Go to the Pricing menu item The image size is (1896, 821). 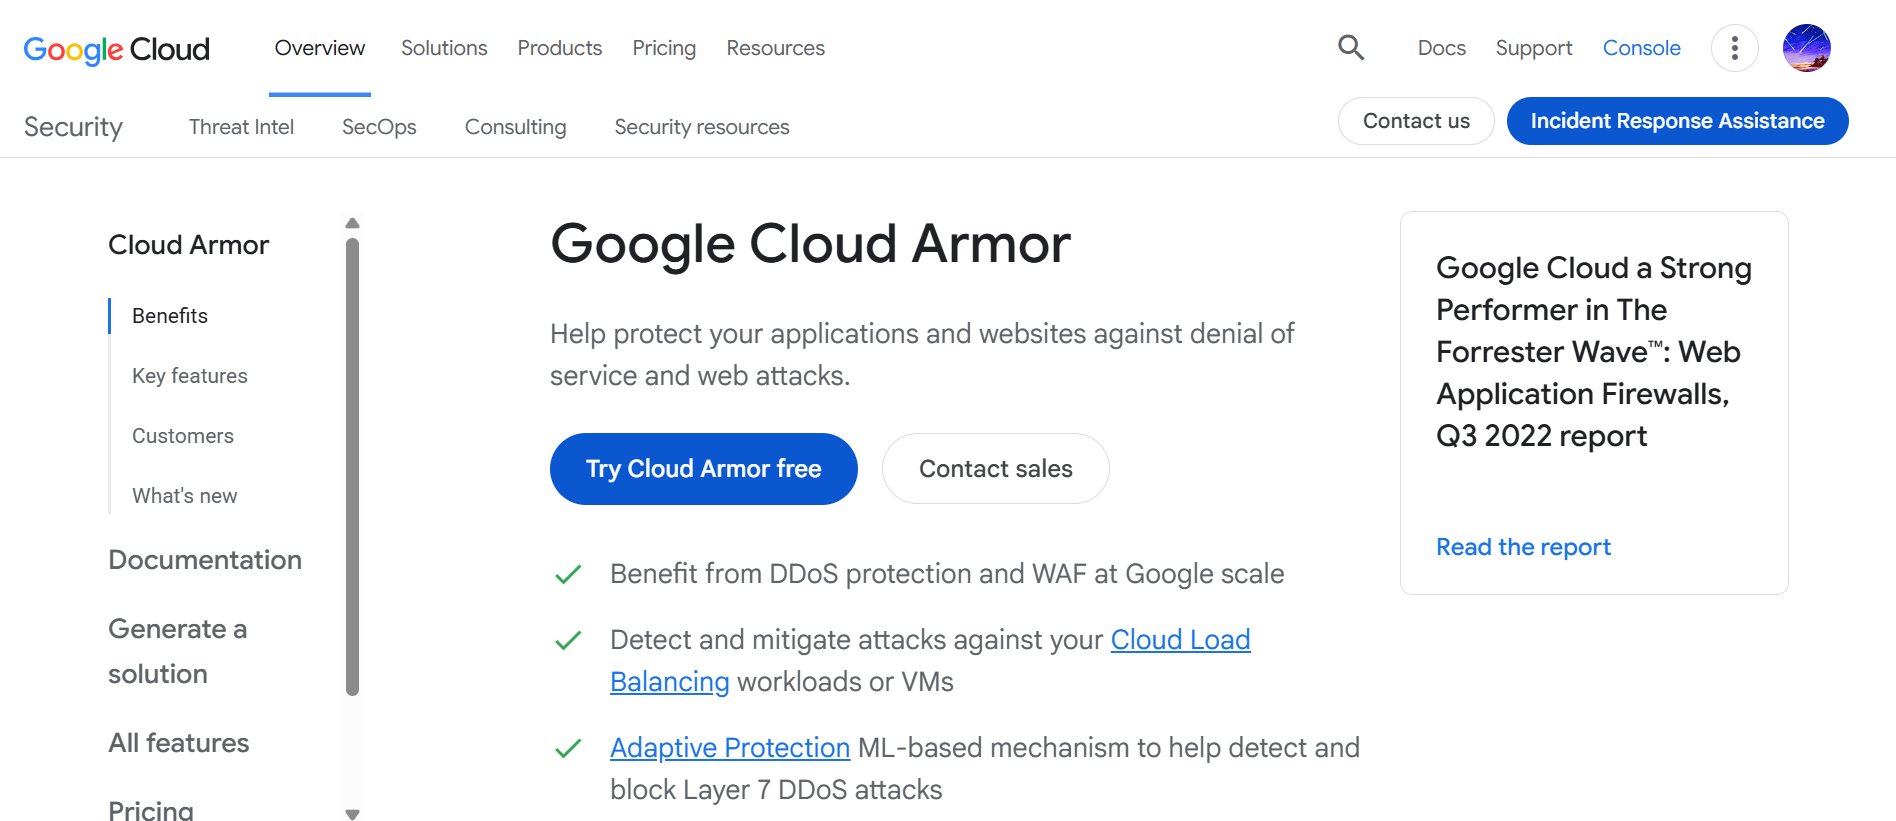point(664,48)
